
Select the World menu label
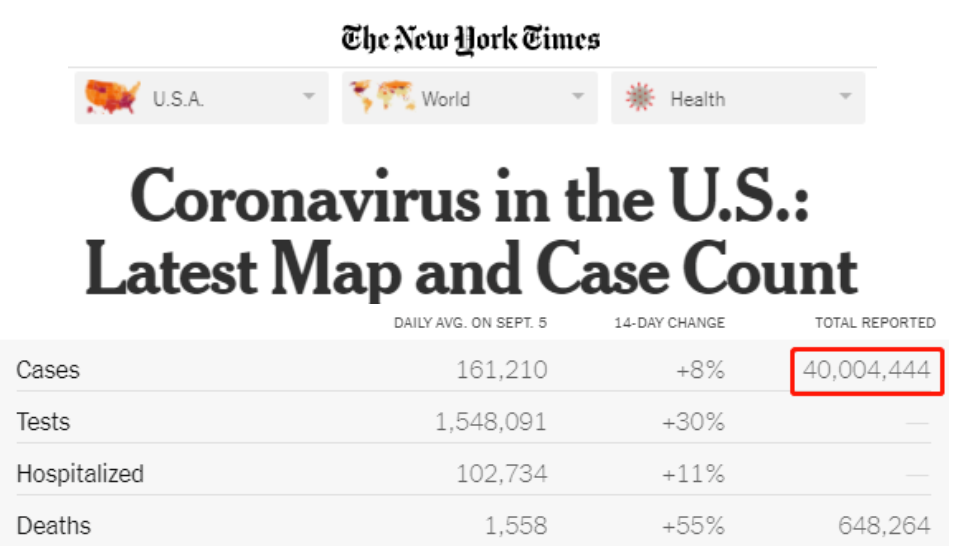[445, 99]
